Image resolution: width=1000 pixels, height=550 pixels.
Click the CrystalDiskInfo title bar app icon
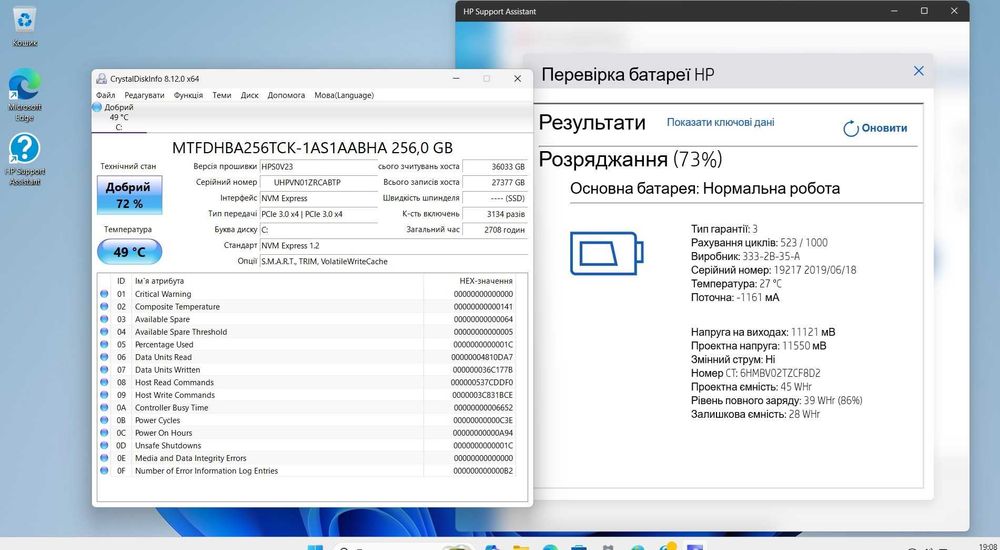pyautogui.click(x=101, y=78)
